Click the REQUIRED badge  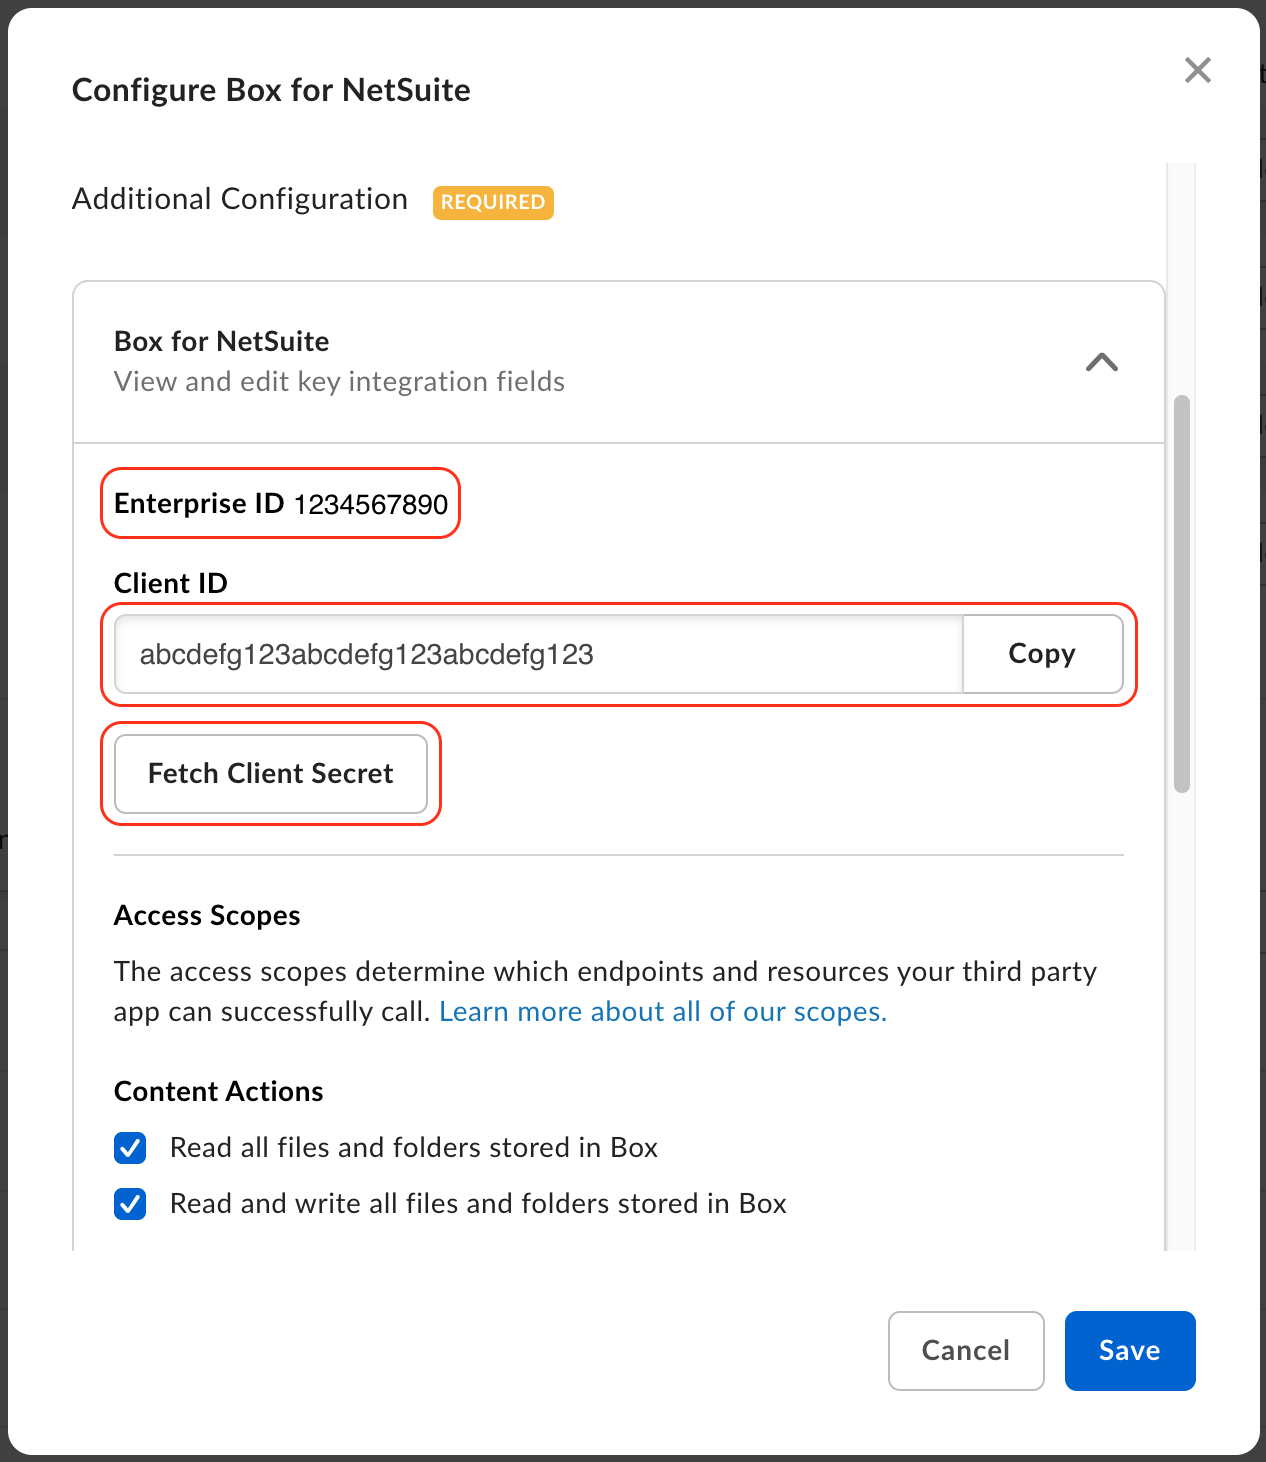(493, 202)
